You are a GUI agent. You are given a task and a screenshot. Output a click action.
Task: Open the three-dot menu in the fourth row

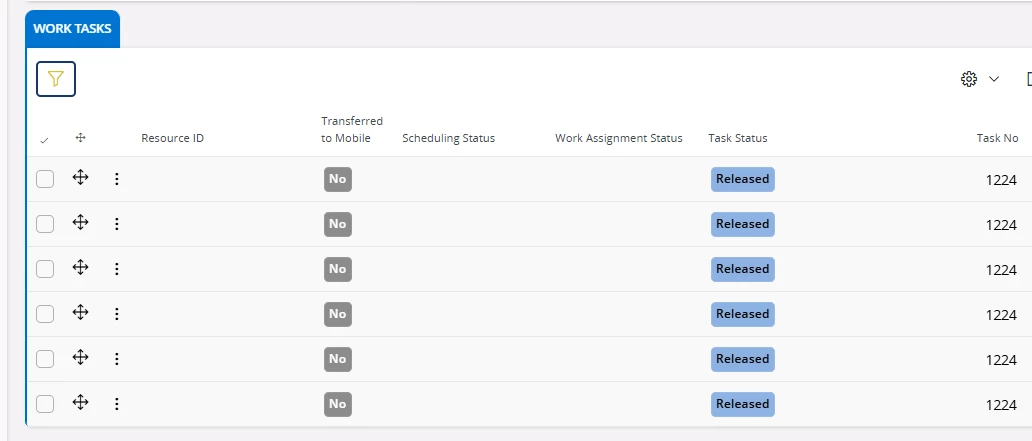pyautogui.click(x=116, y=314)
